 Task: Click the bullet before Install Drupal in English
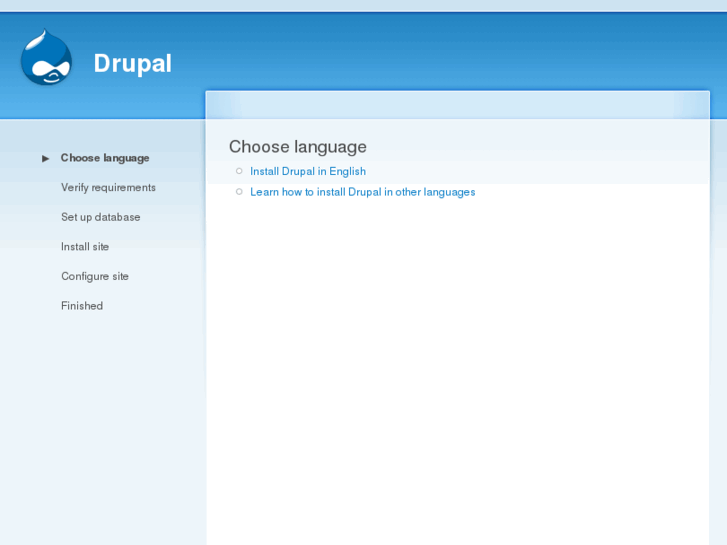239,171
